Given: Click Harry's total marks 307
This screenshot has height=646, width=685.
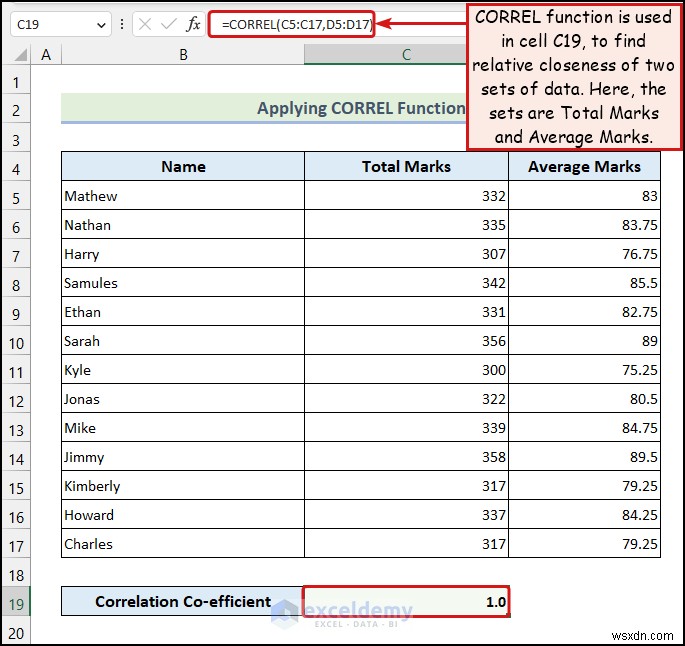Looking at the screenshot, I should pyautogui.click(x=406, y=254).
